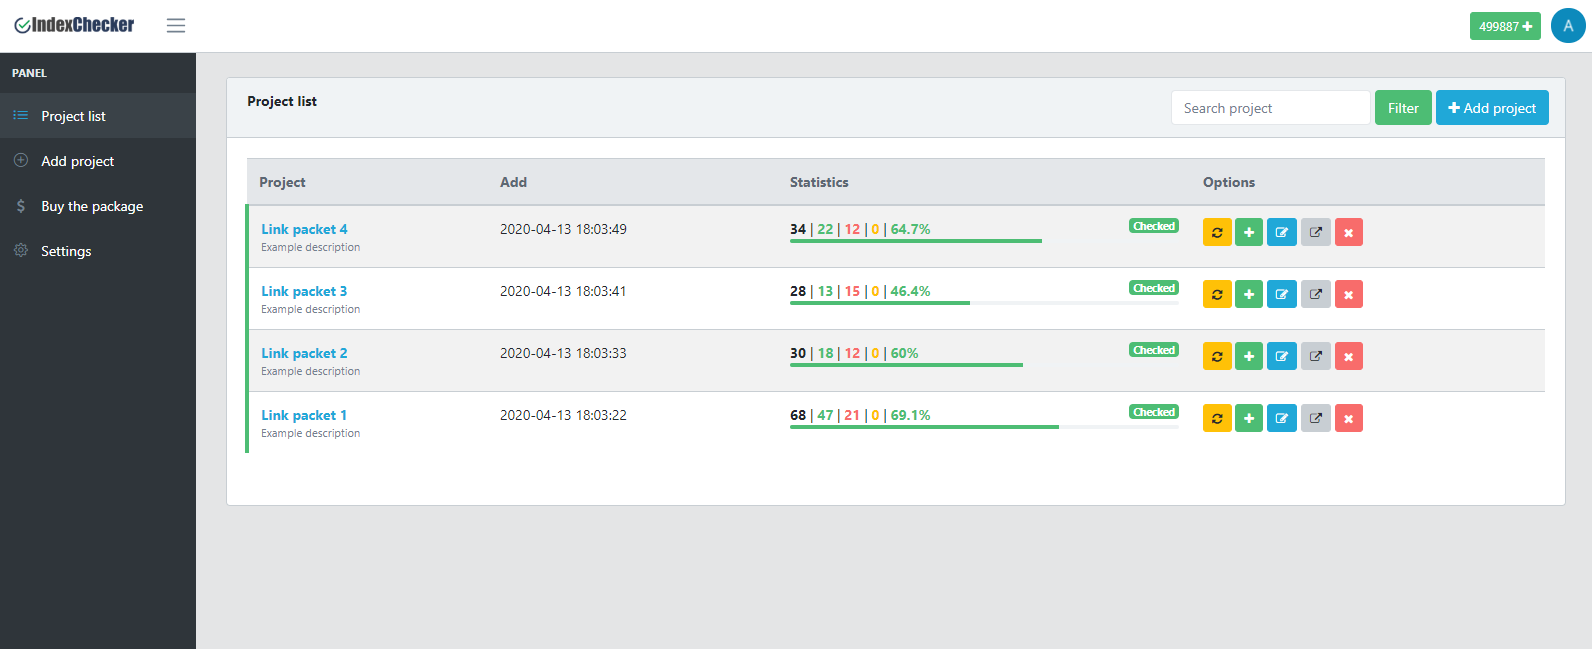
Task: Click the blue Add project button
Action: [x=1492, y=108]
